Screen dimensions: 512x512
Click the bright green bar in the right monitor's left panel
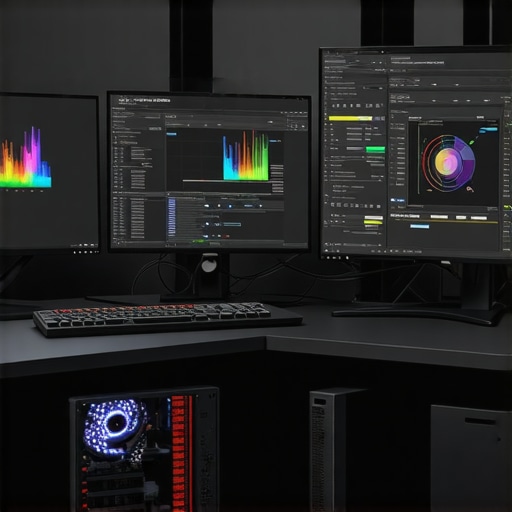(375, 149)
